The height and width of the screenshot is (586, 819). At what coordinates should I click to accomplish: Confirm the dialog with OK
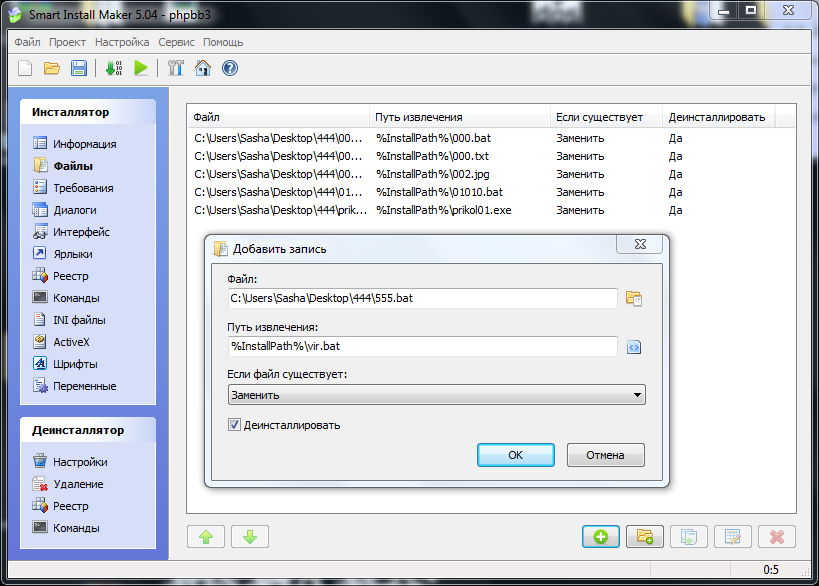point(516,455)
